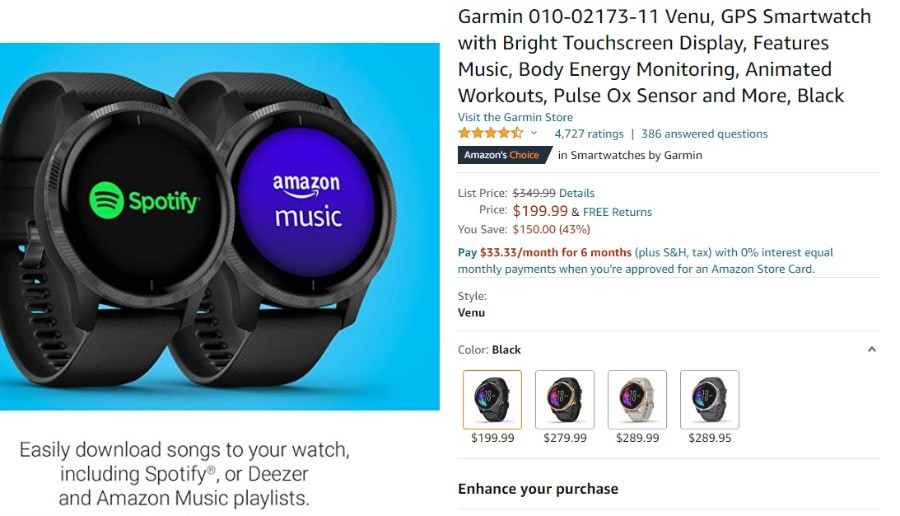Click the main product image of the watches

(x=220, y=226)
